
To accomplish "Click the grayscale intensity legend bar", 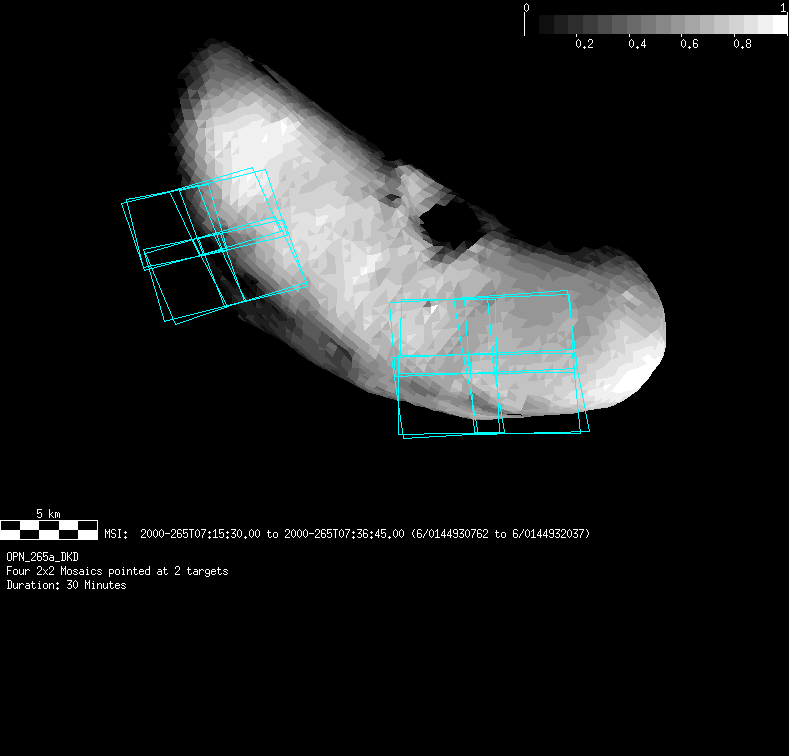I will tap(656, 24).
